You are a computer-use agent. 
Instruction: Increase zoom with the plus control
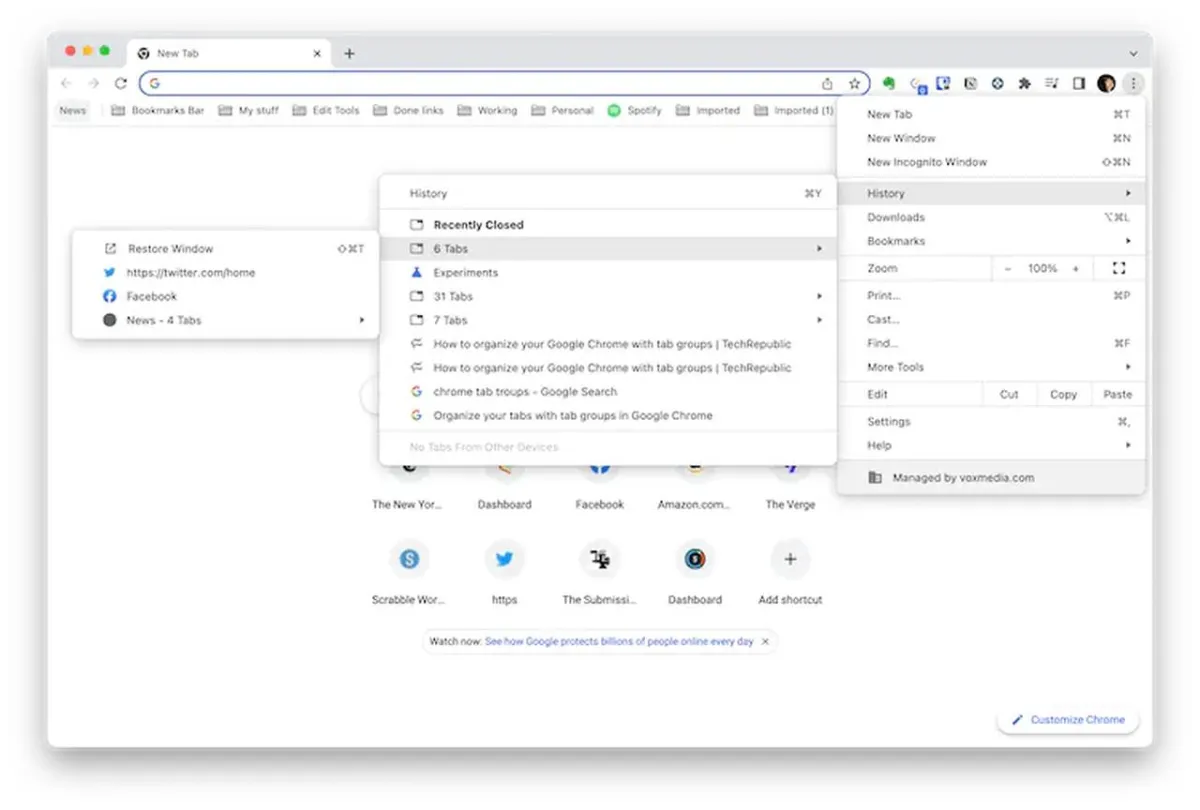[x=1075, y=268]
